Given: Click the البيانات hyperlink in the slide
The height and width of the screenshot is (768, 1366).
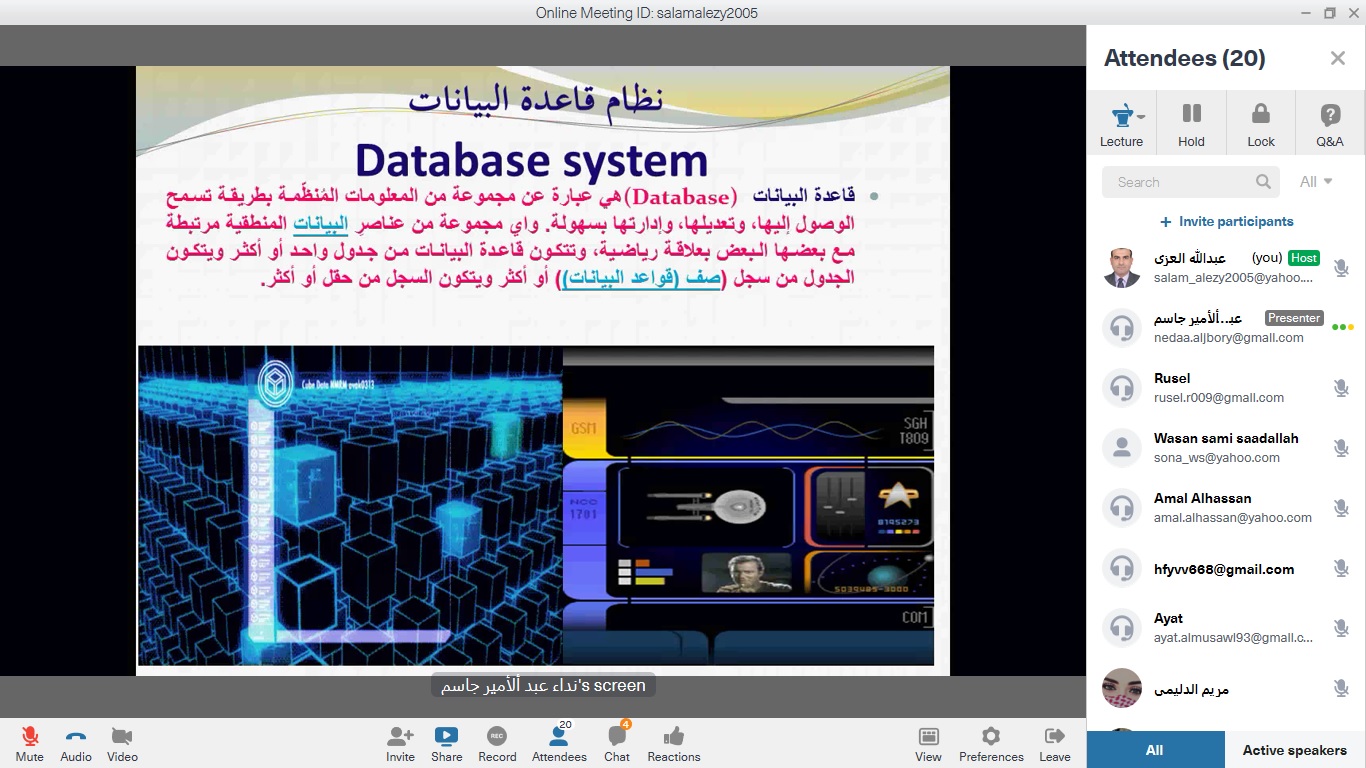Looking at the screenshot, I should [x=320, y=223].
